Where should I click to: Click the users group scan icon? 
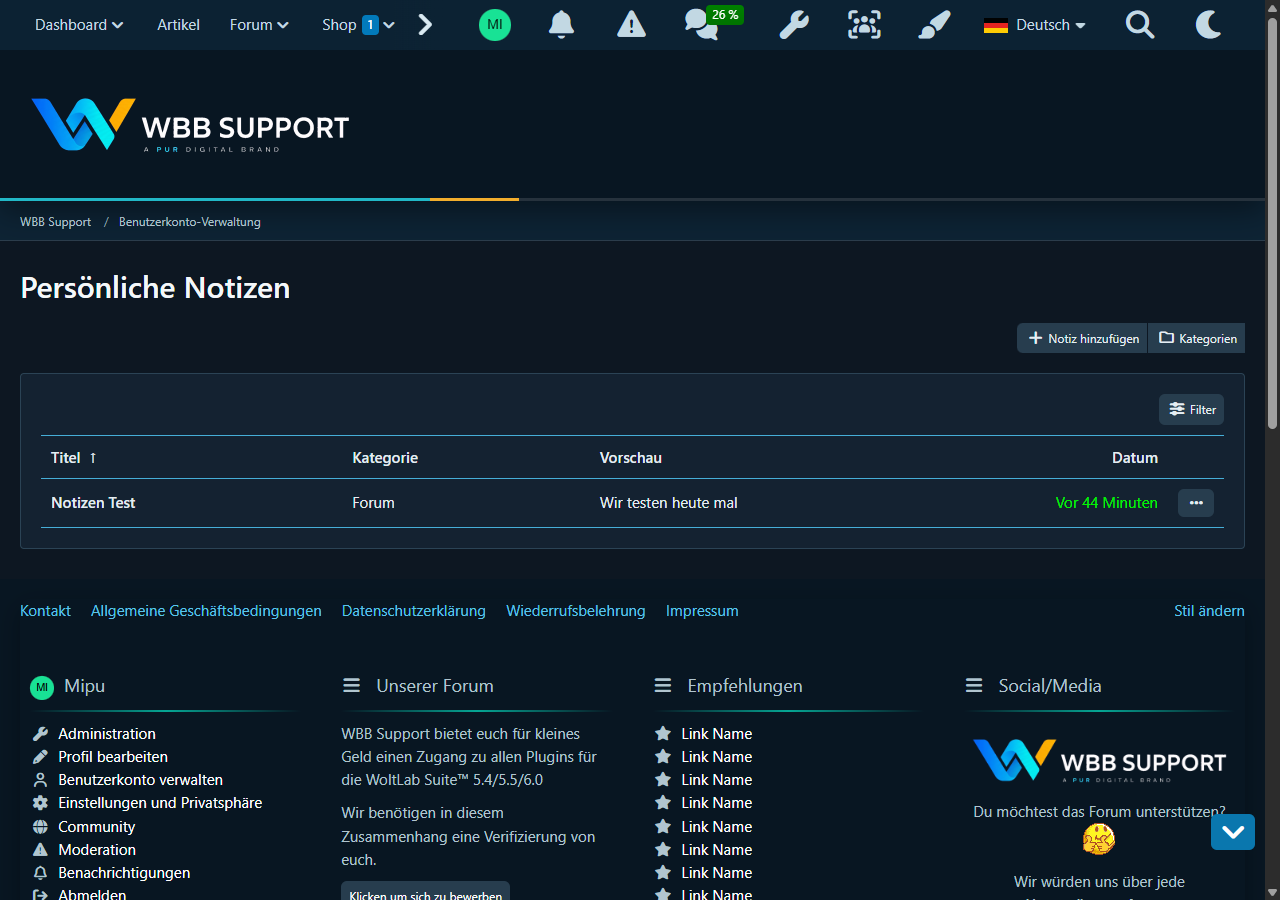point(865,25)
